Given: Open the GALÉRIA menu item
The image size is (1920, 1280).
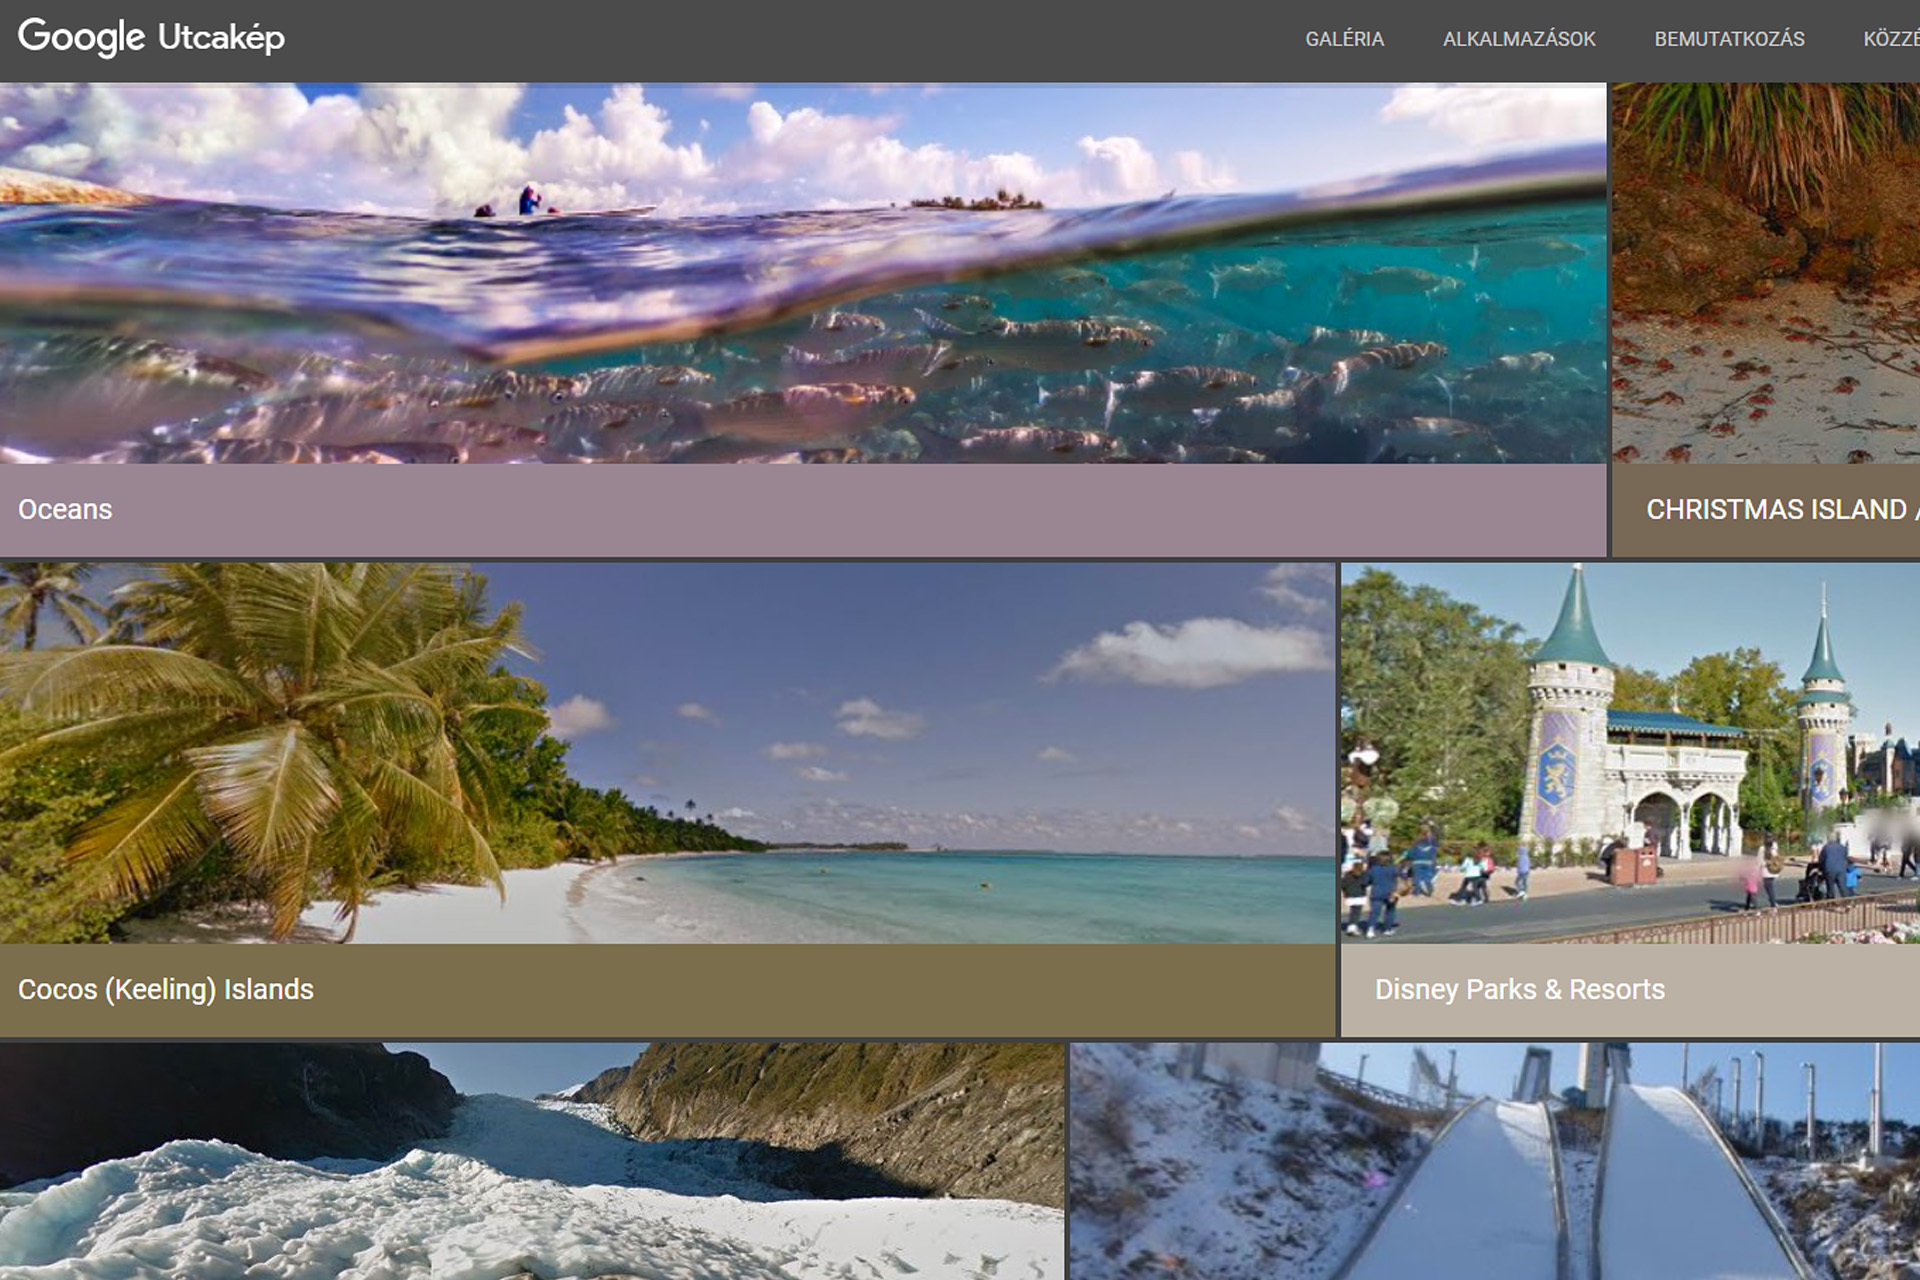Looking at the screenshot, I should 1344,39.
